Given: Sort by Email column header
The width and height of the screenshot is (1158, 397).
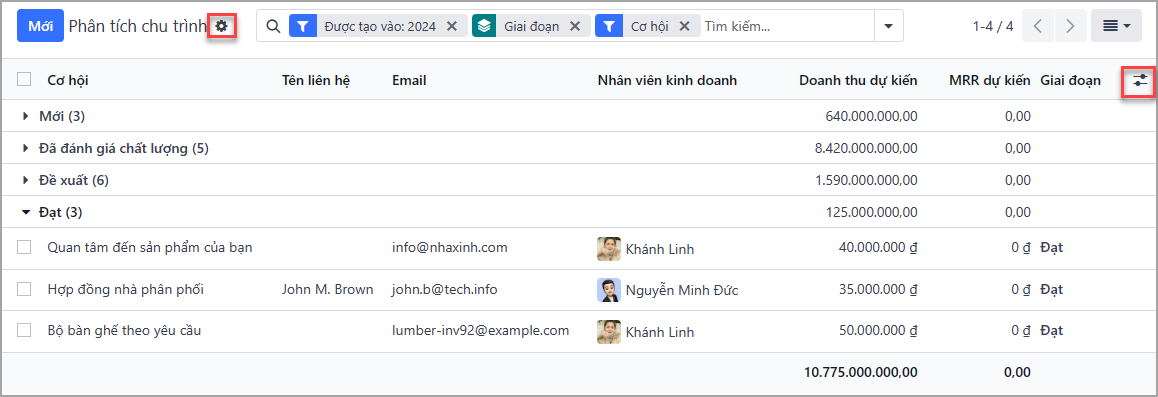Looking at the screenshot, I should point(409,80).
